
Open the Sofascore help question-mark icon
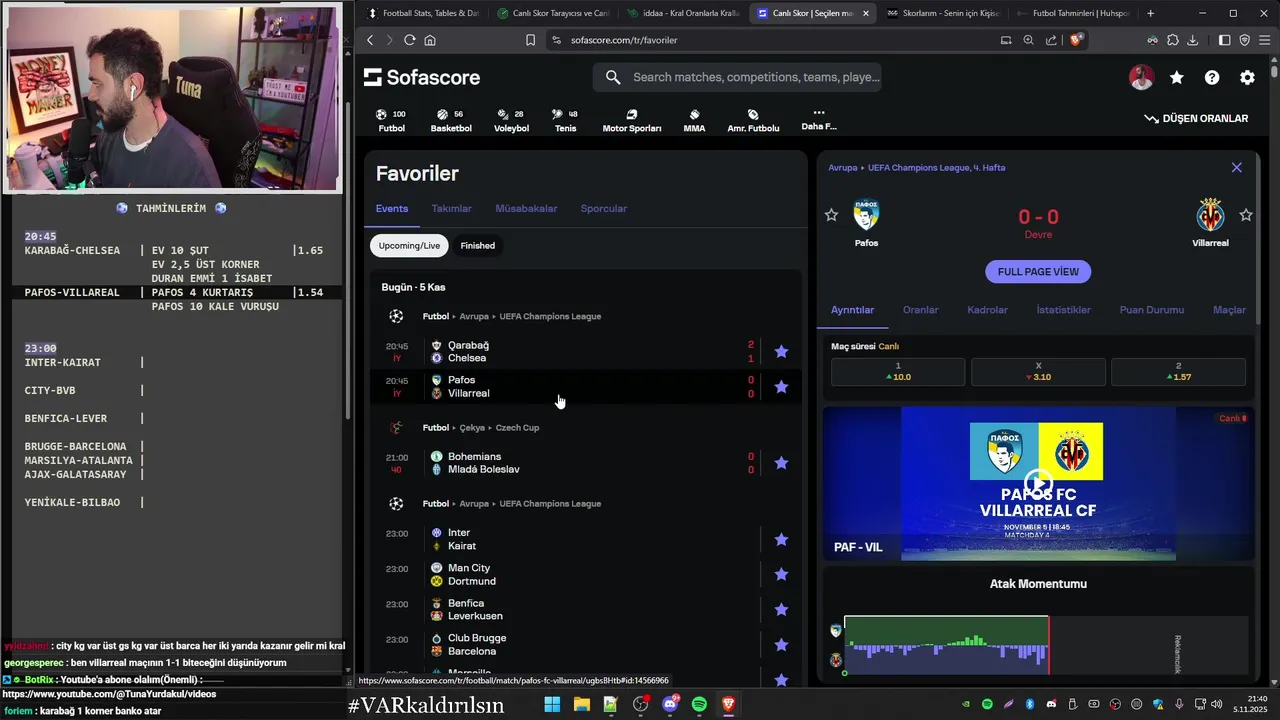1212,77
